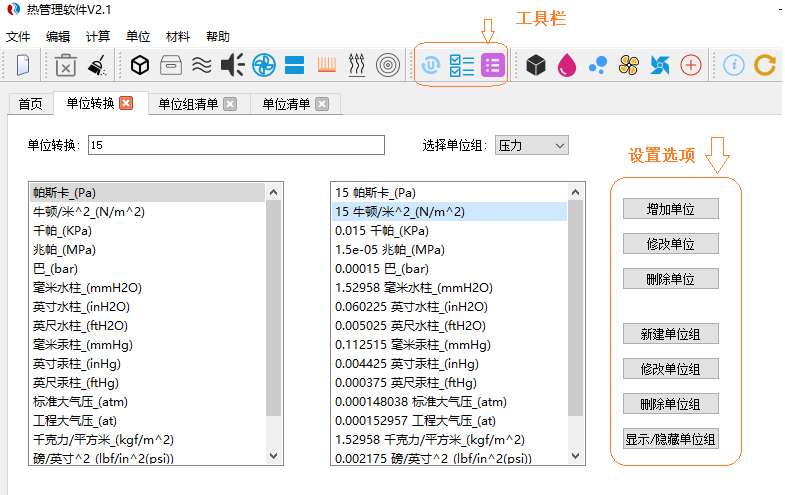
Task: Click the red circled plus icon
Action: tap(691, 65)
